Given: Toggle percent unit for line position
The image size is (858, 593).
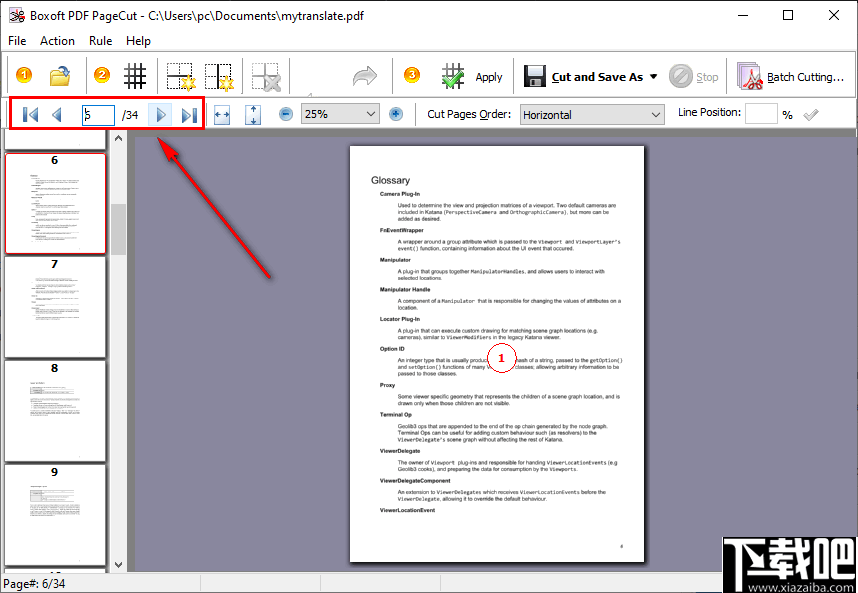Looking at the screenshot, I should point(788,113).
